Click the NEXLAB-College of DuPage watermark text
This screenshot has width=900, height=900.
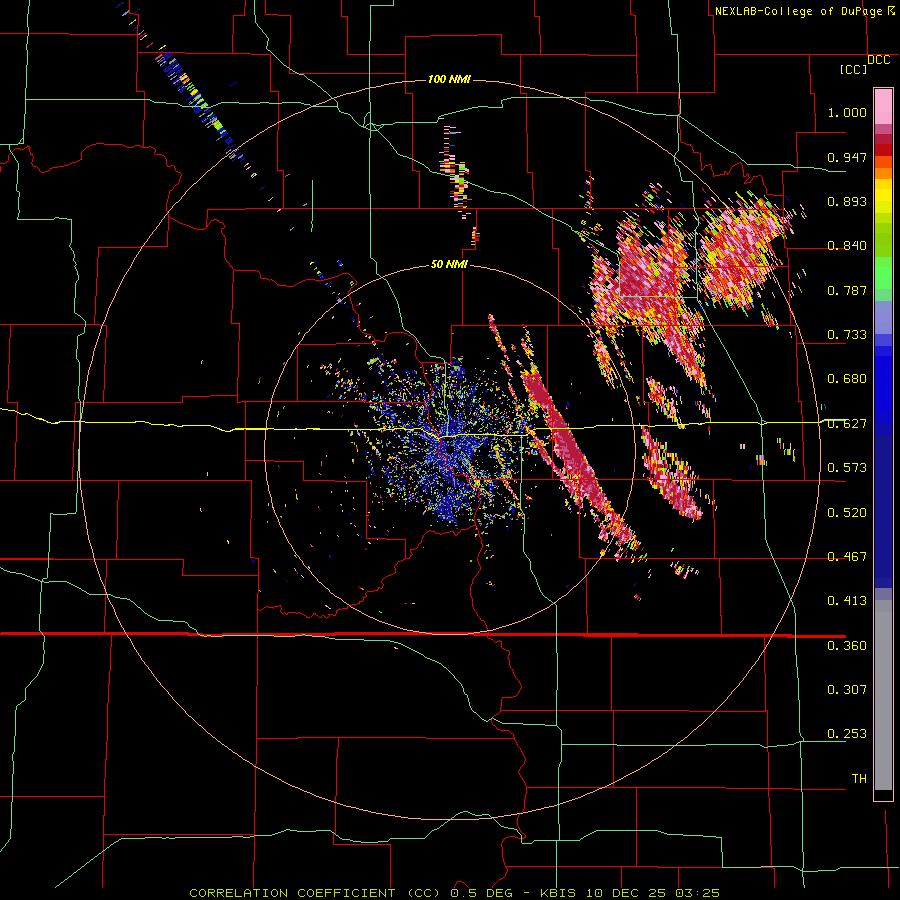point(798,11)
